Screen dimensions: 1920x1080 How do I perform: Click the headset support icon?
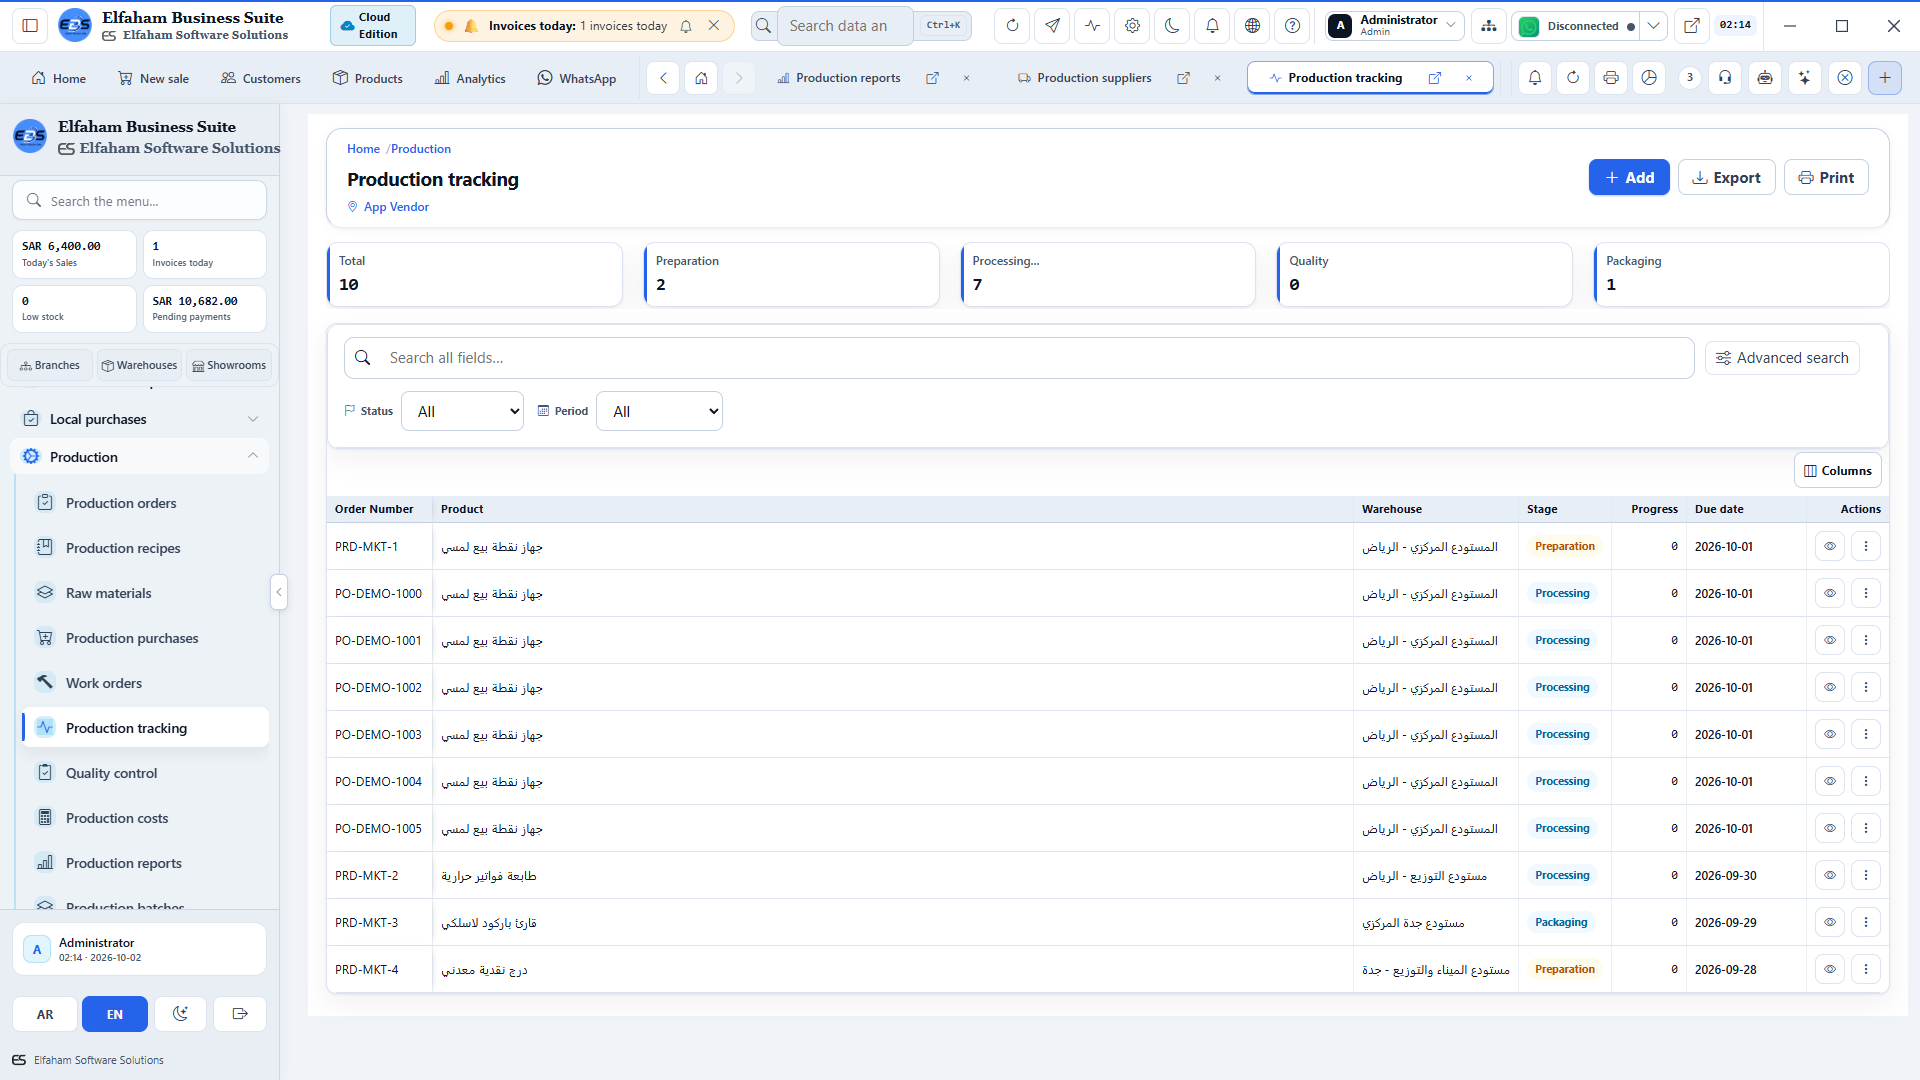1725,78
